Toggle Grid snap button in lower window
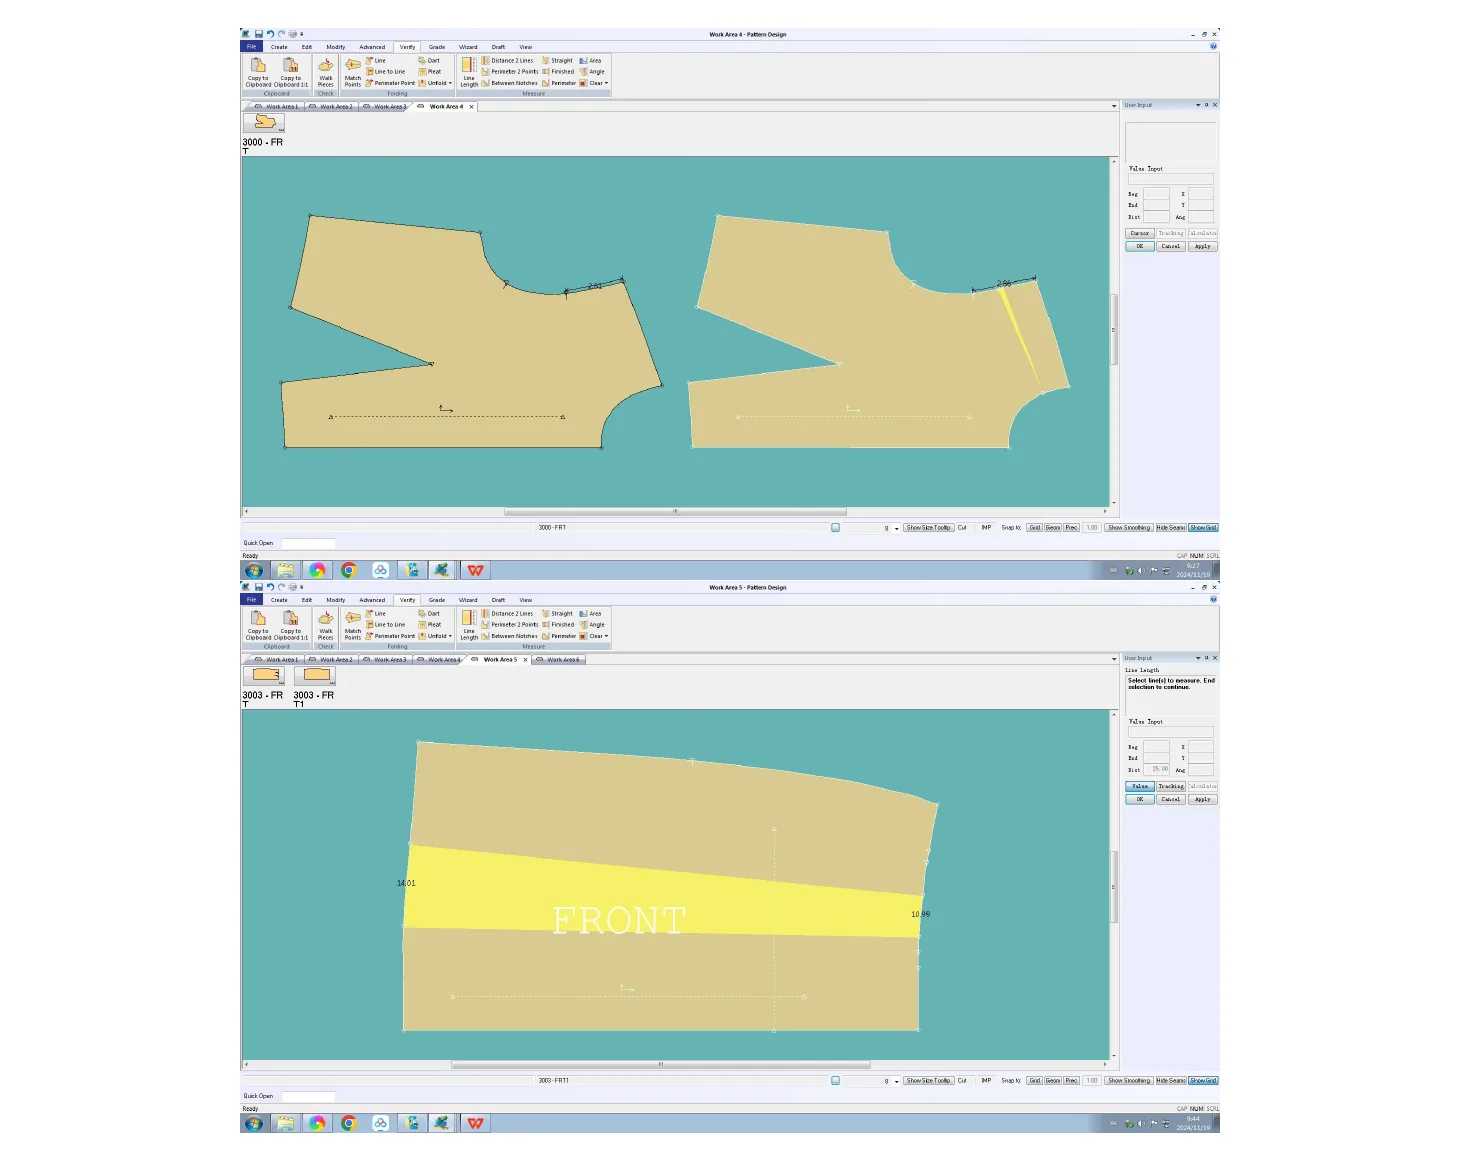The height and width of the screenshot is (1161, 1462). point(1035,1081)
